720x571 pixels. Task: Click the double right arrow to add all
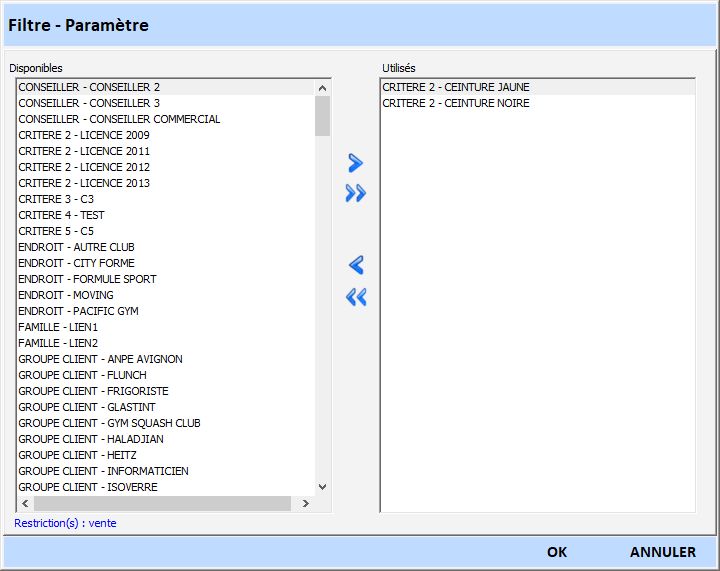355,194
